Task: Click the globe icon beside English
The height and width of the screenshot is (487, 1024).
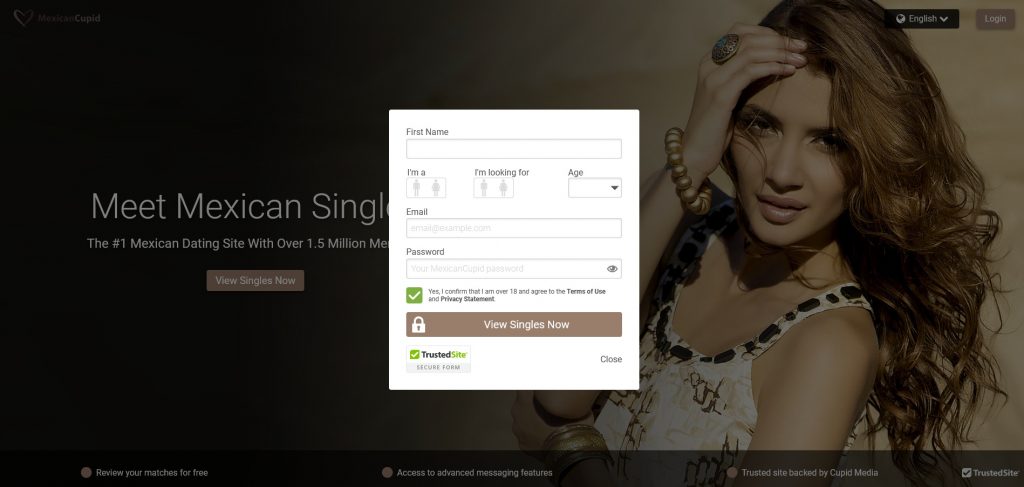Action: coord(901,19)
